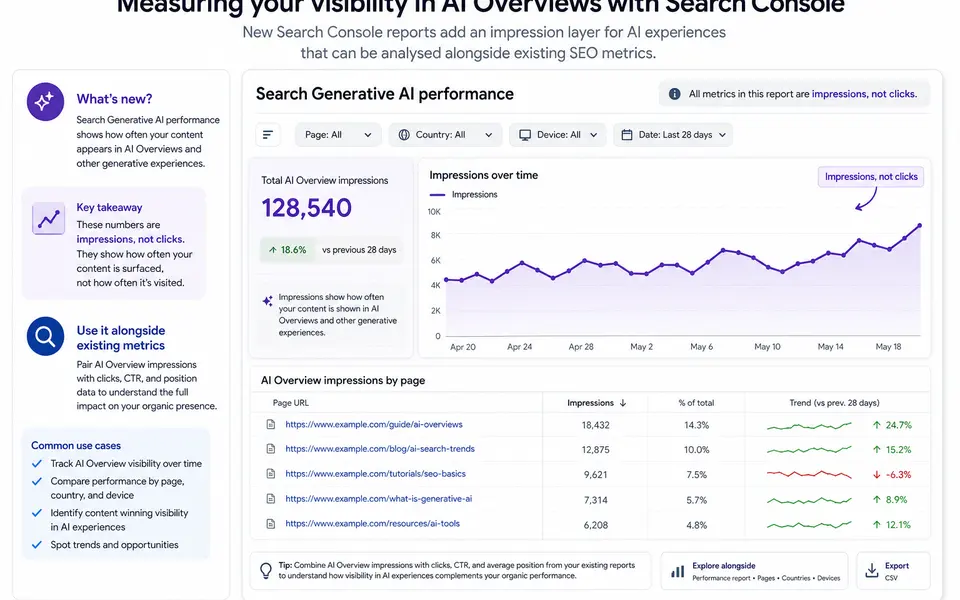This screenshot has width=960, height=600.
Task: Click the Page URL column header
Action: pyautogui.click(x=291, y=403)
